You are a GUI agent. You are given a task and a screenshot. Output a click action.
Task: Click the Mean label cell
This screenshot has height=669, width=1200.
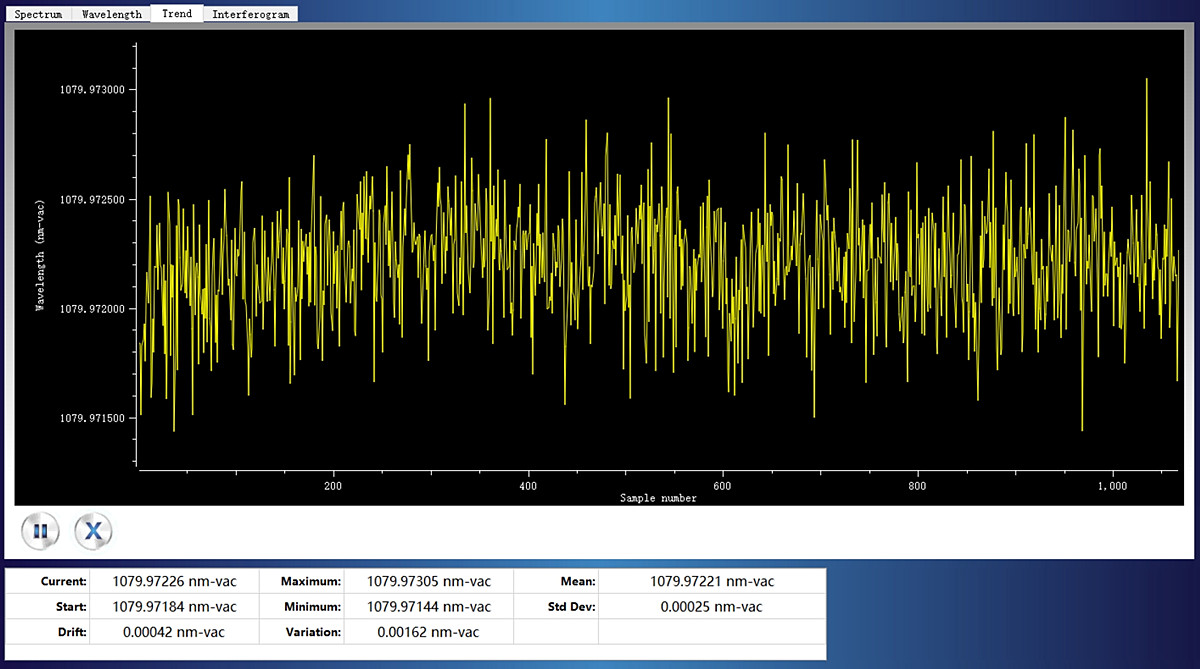click(556, 581)
